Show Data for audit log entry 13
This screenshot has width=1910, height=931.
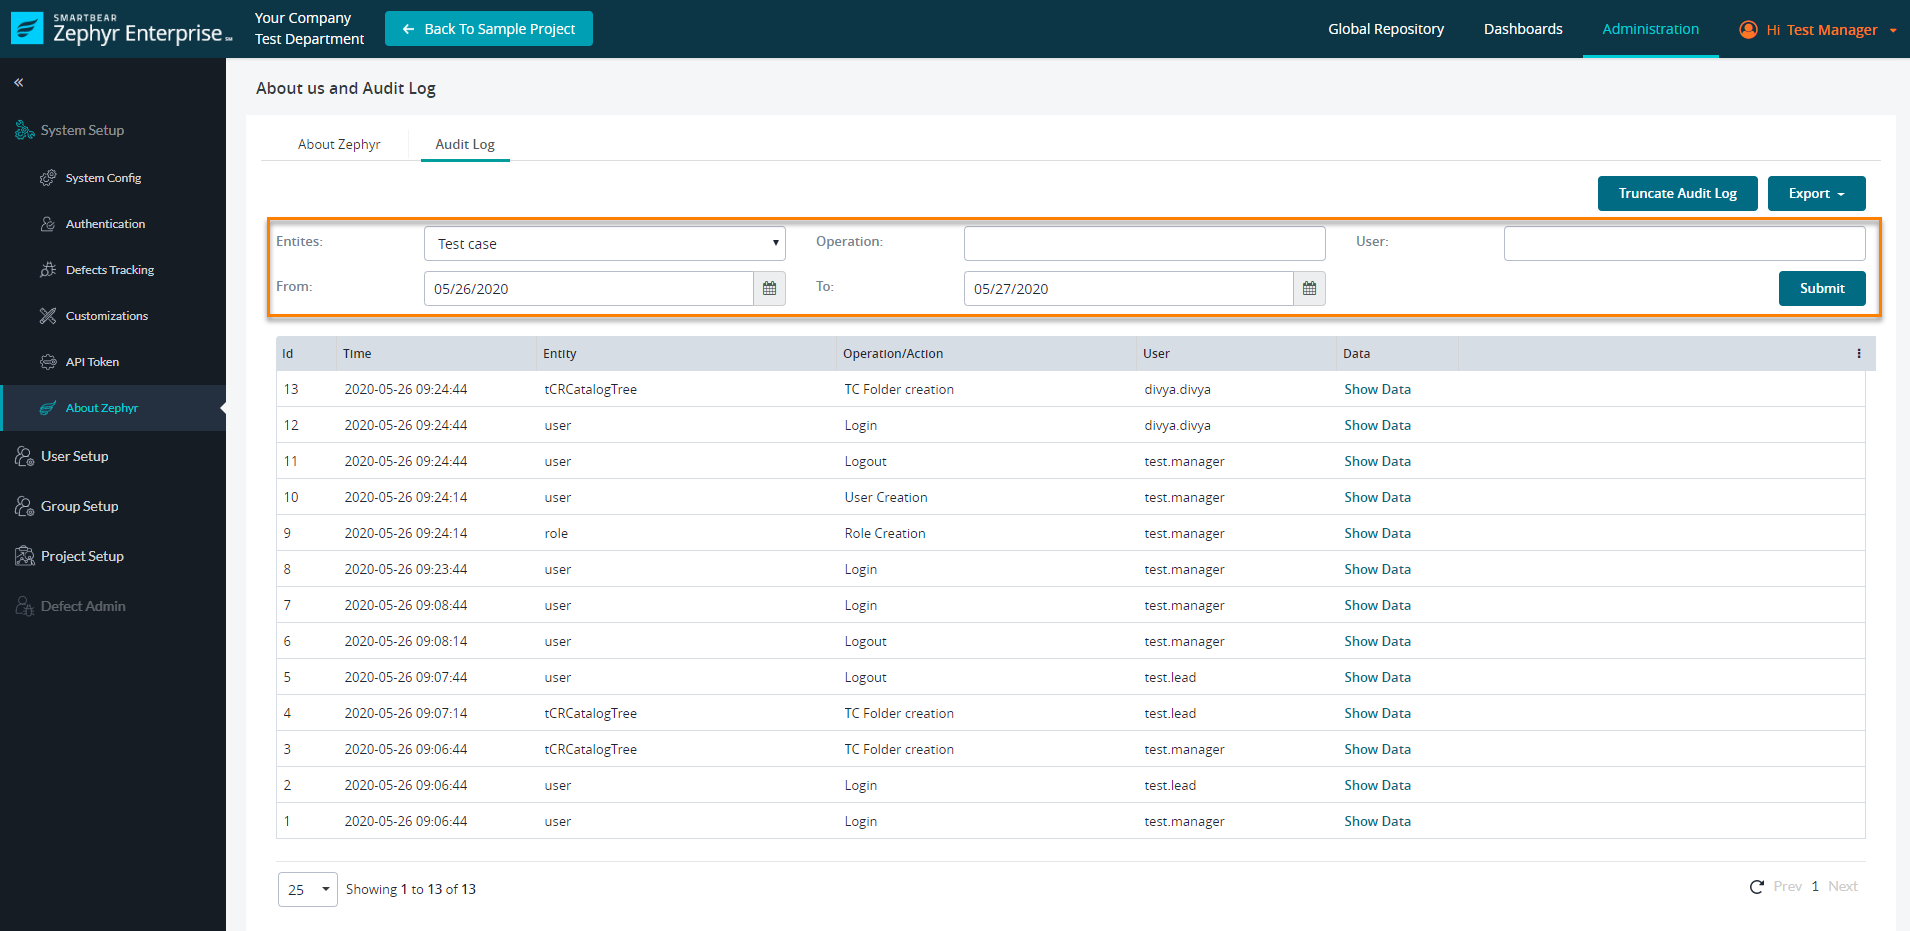pyautogui.click(x=1377, y=390)
